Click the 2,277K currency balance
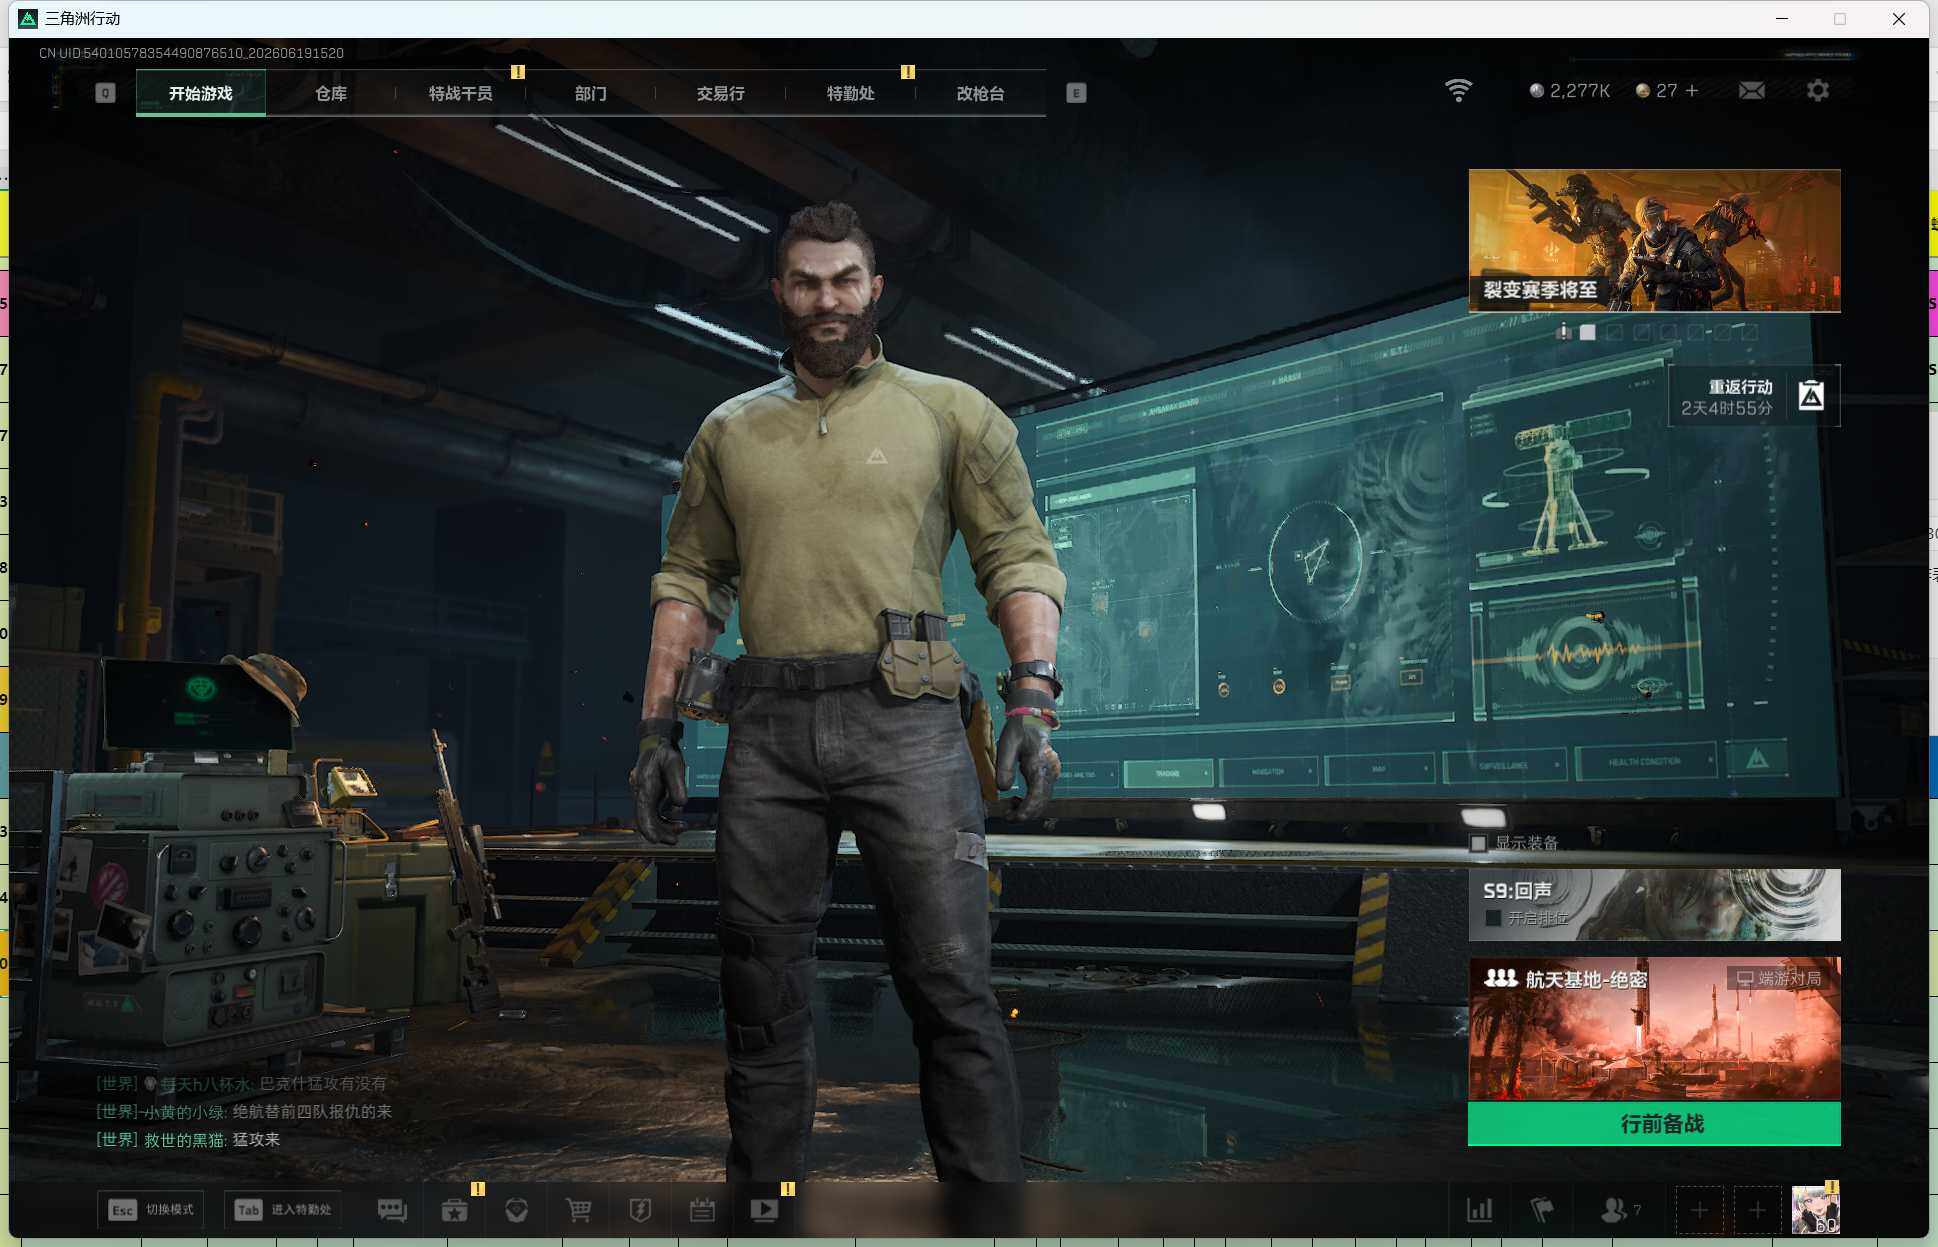1938x1247 pixels. (1570, 91)
